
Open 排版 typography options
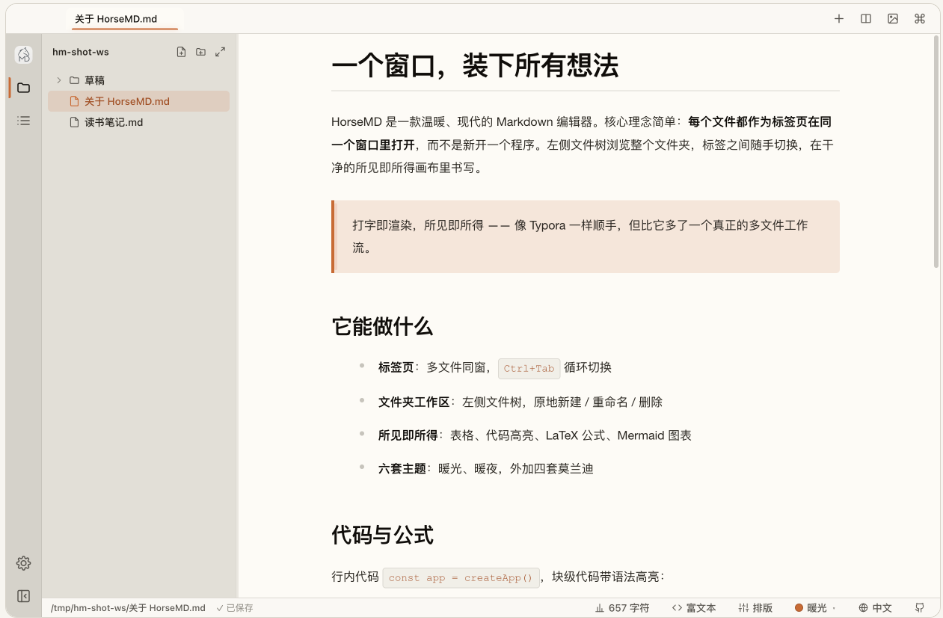[755, 608]
